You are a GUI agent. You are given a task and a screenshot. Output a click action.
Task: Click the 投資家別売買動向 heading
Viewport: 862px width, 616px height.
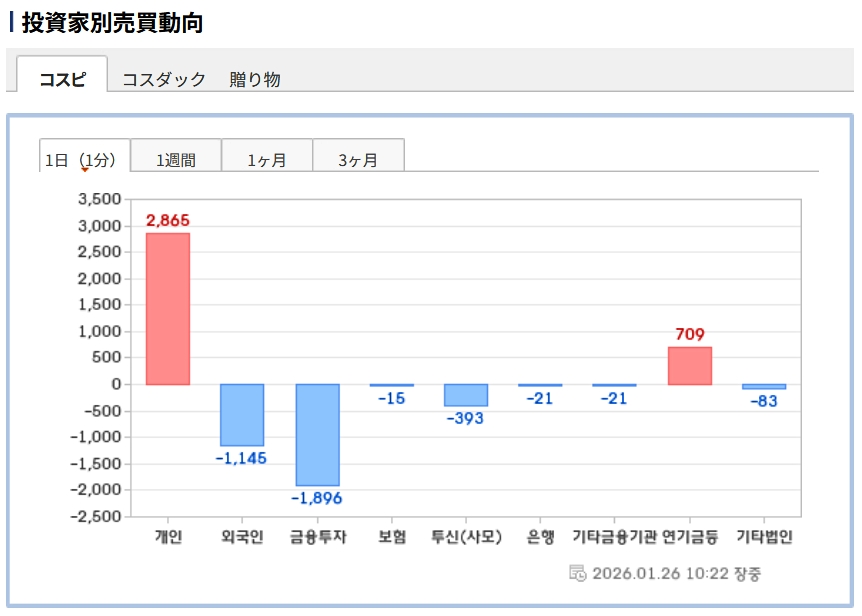112,22
